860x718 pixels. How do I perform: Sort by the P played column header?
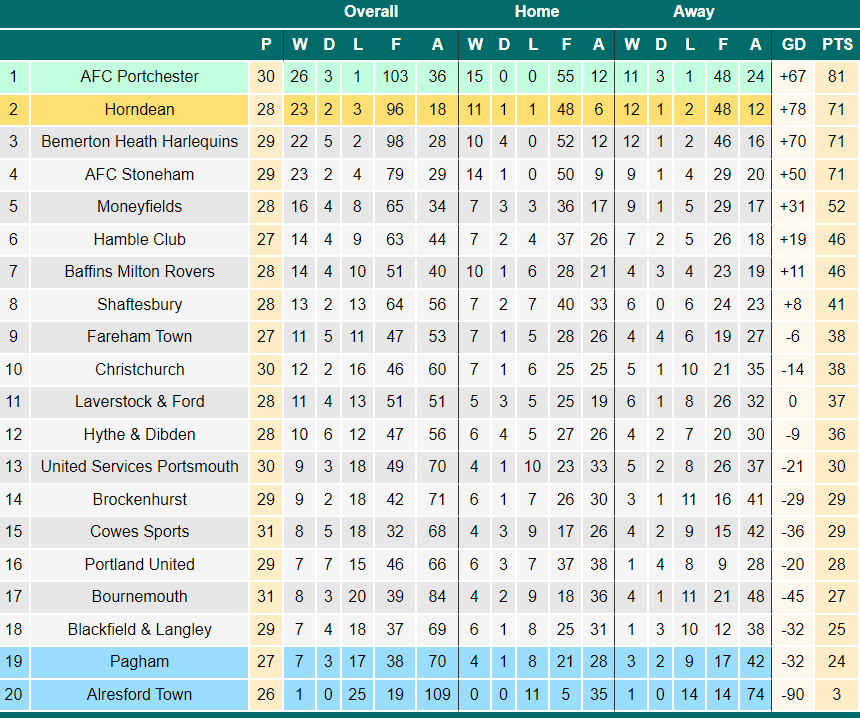[266, 44]
